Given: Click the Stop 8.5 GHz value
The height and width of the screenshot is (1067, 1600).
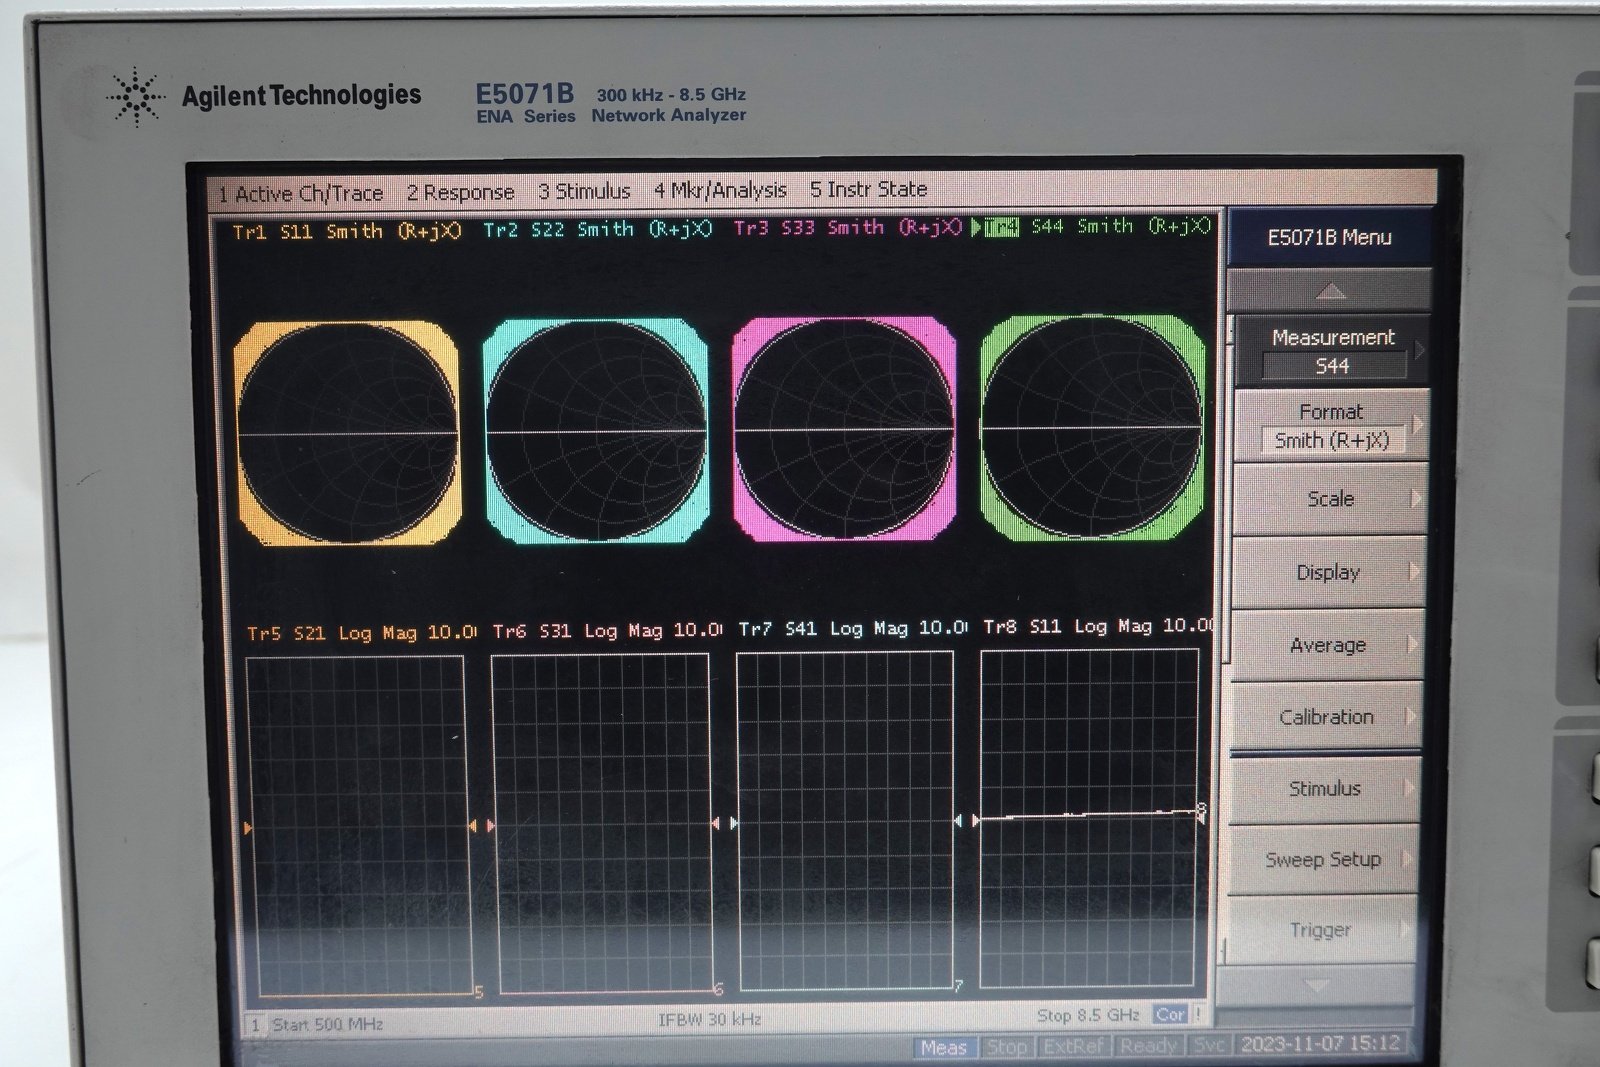Looking at the screenshot, I should click(1088, 1015).
